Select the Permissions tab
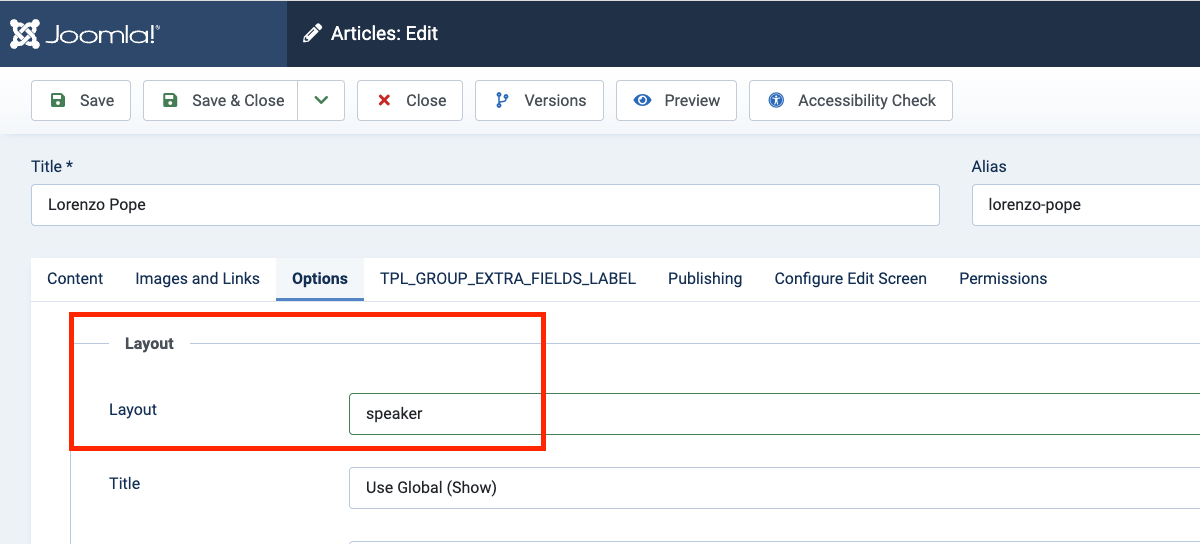Image resolution: width=1200 pixels, height=544 pixels. pyautogui.click(x=1003, y=279)
